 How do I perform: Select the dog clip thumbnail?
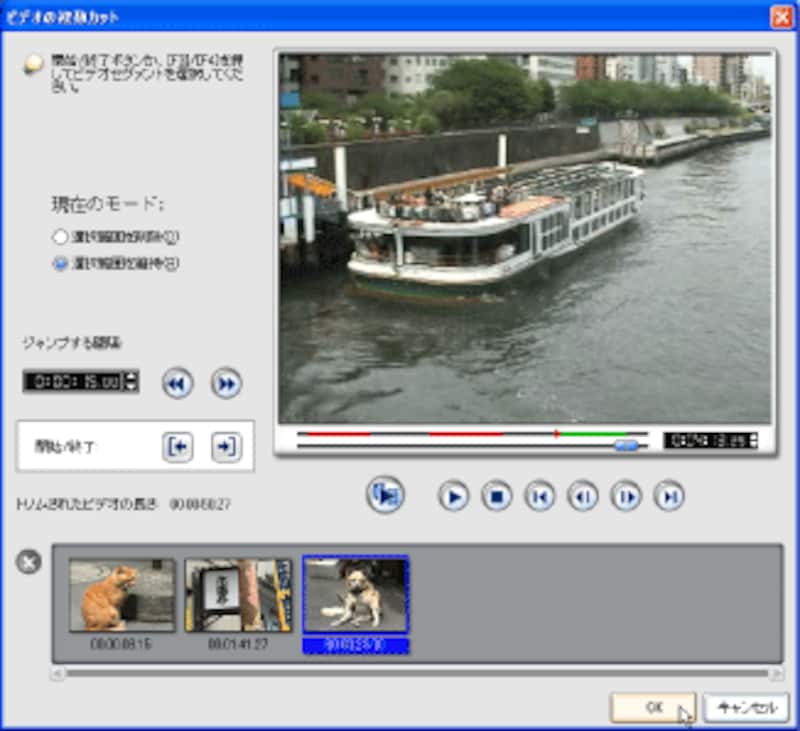tap(356, 594)
